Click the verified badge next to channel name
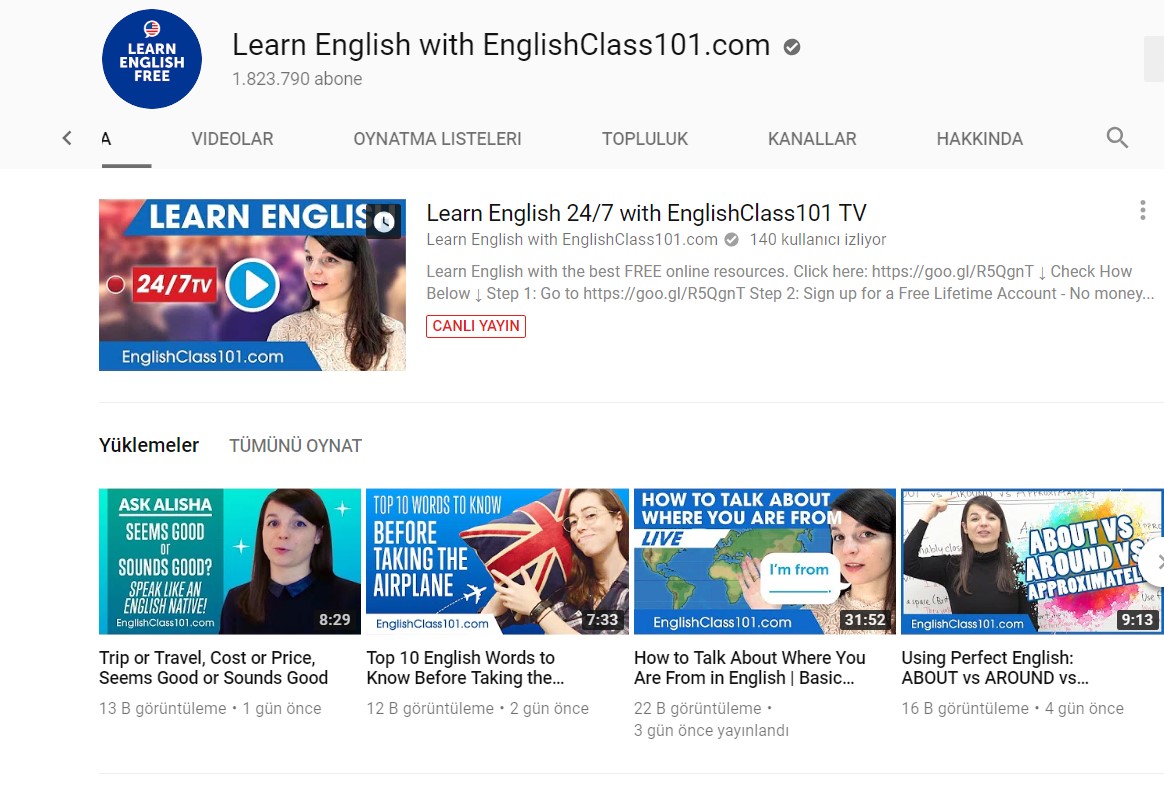1164x805 pixels. pyautogui.click(x=790, y=45)
